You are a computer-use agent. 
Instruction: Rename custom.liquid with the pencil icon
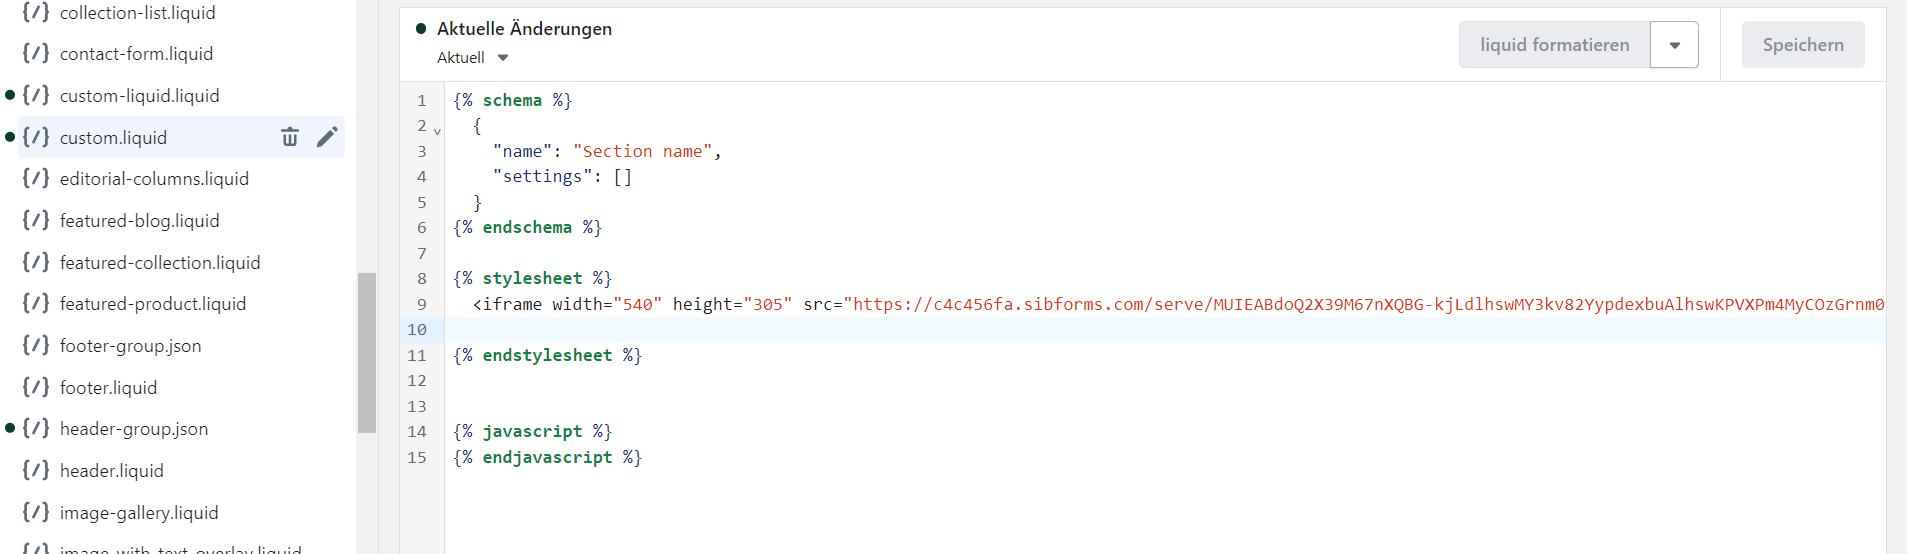click(x=327, y=137)
